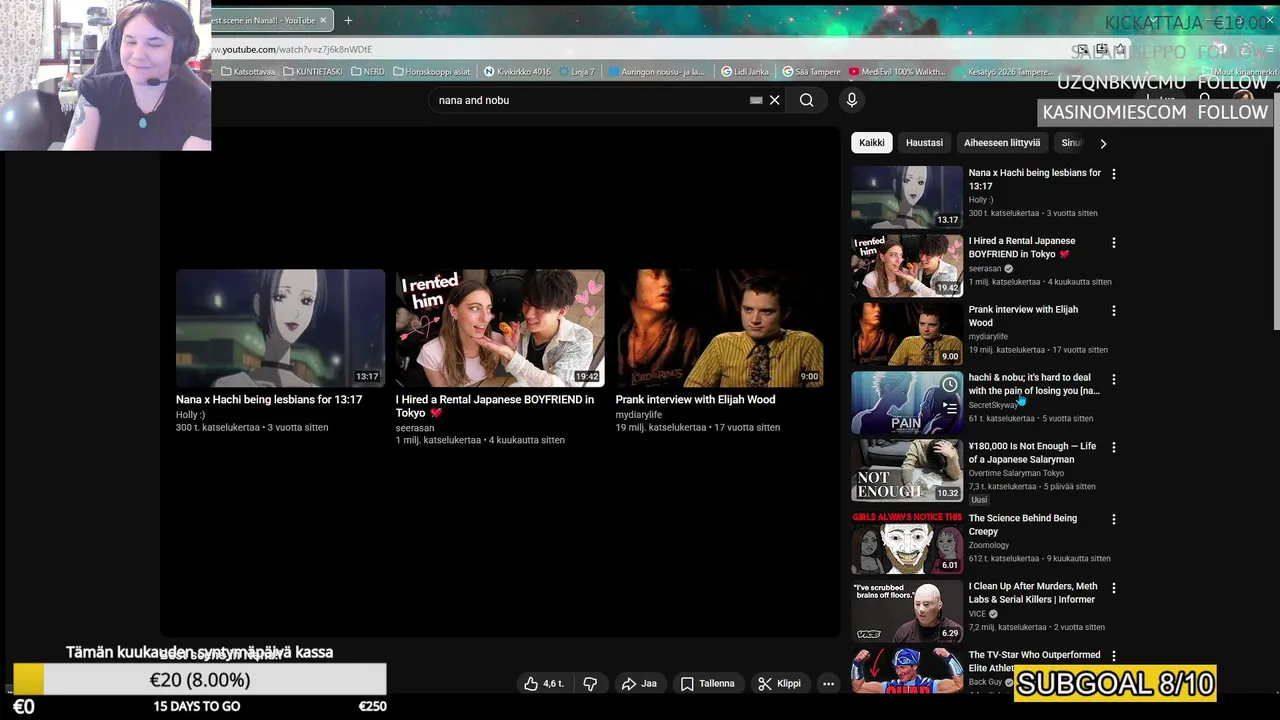Add 'hachi & nobu' to Watch Later clock icon

949,385
